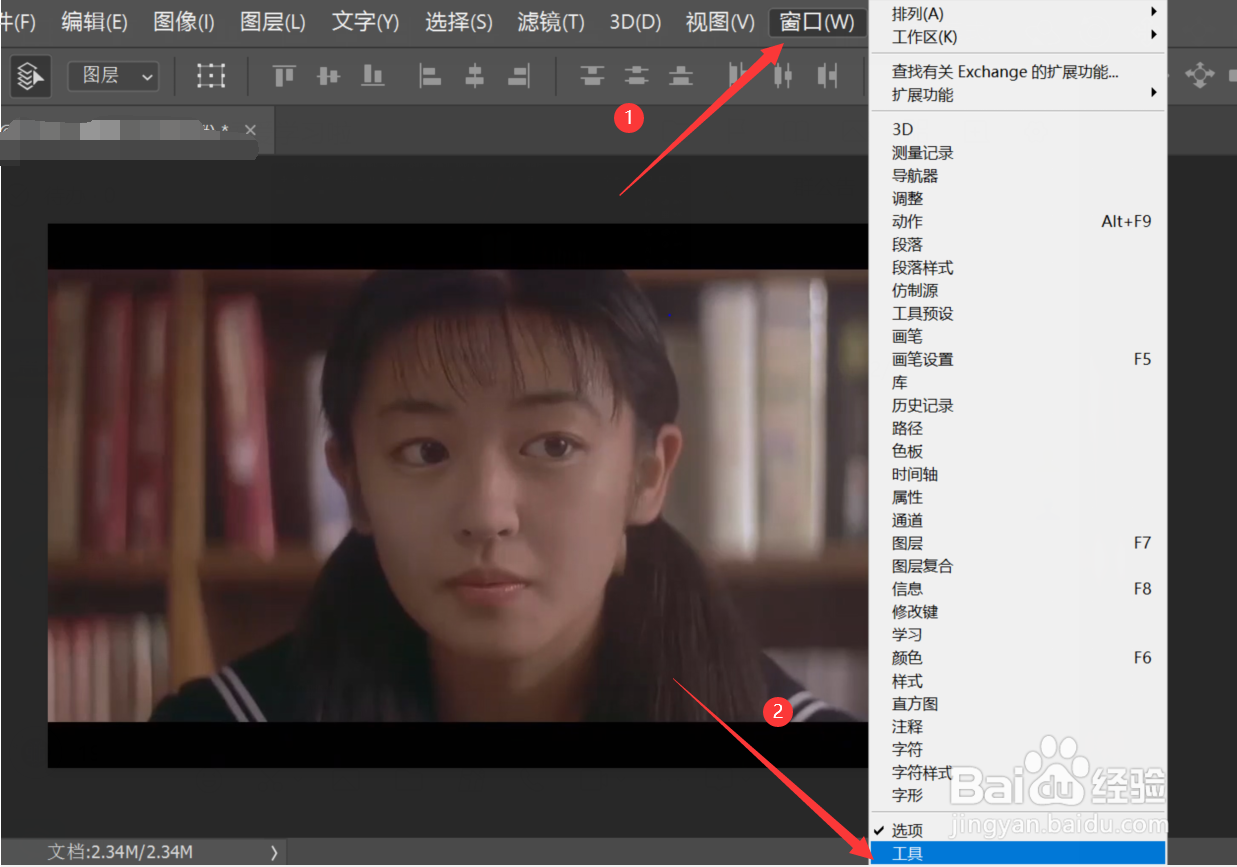Toggle the 段落样式 panel
This screenshot has width=1237, height=867.
(x=1017, y=268)
